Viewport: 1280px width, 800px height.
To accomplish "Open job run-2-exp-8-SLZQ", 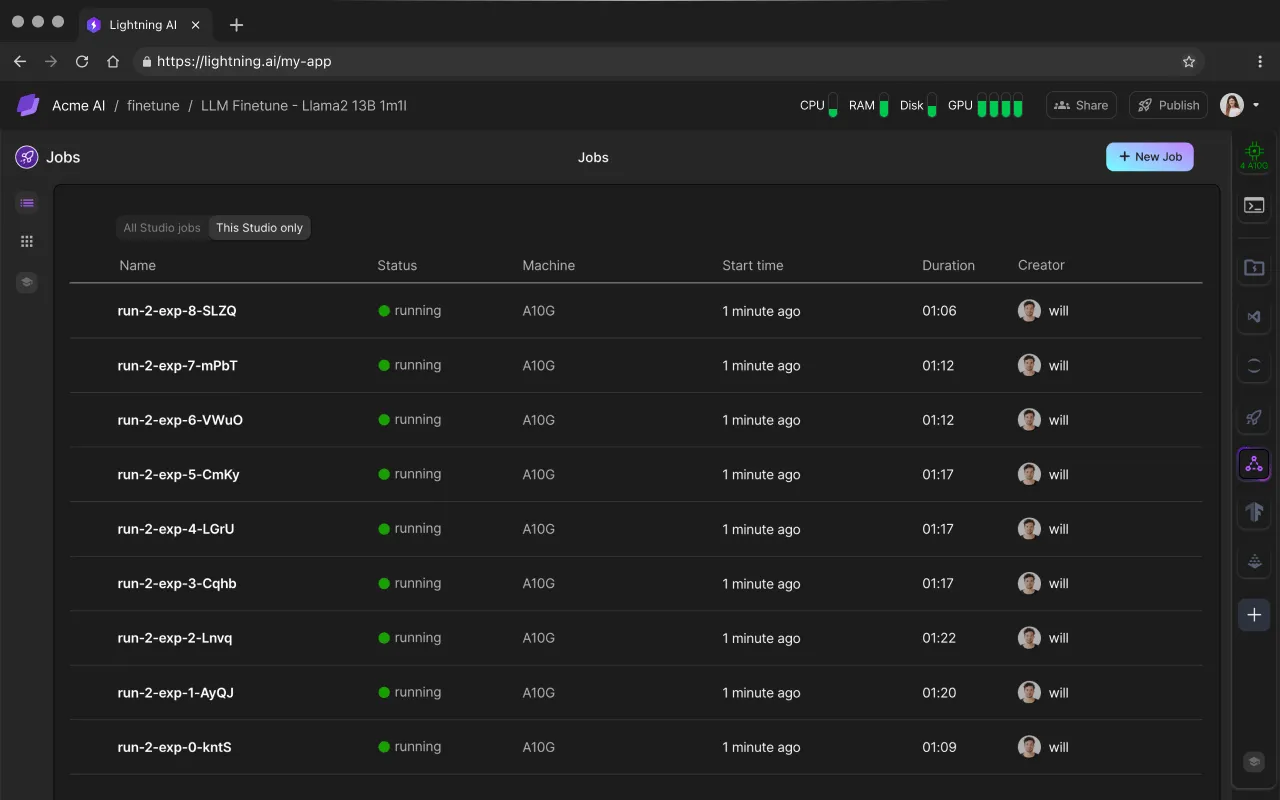I will pos(177,311).
